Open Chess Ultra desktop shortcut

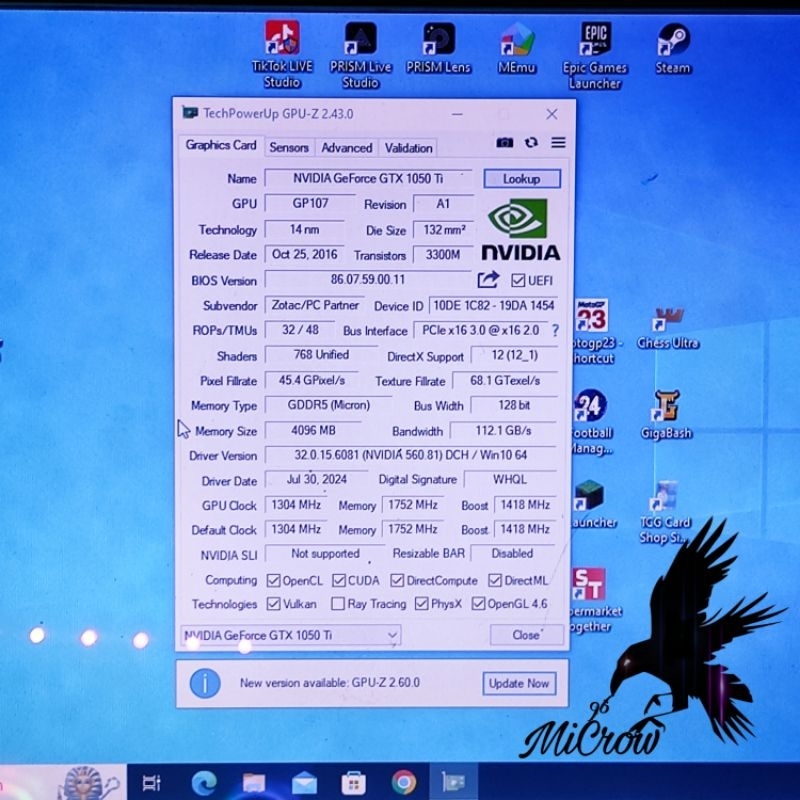(668, 329)
